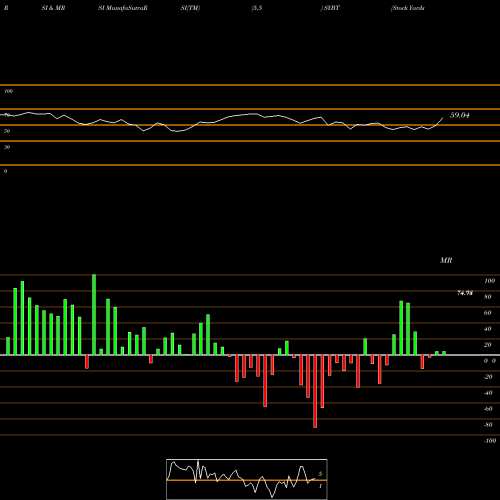Click the 'Stock Yards' header text
The height and width of the screenshot is (500, 500).
[408, 8]
